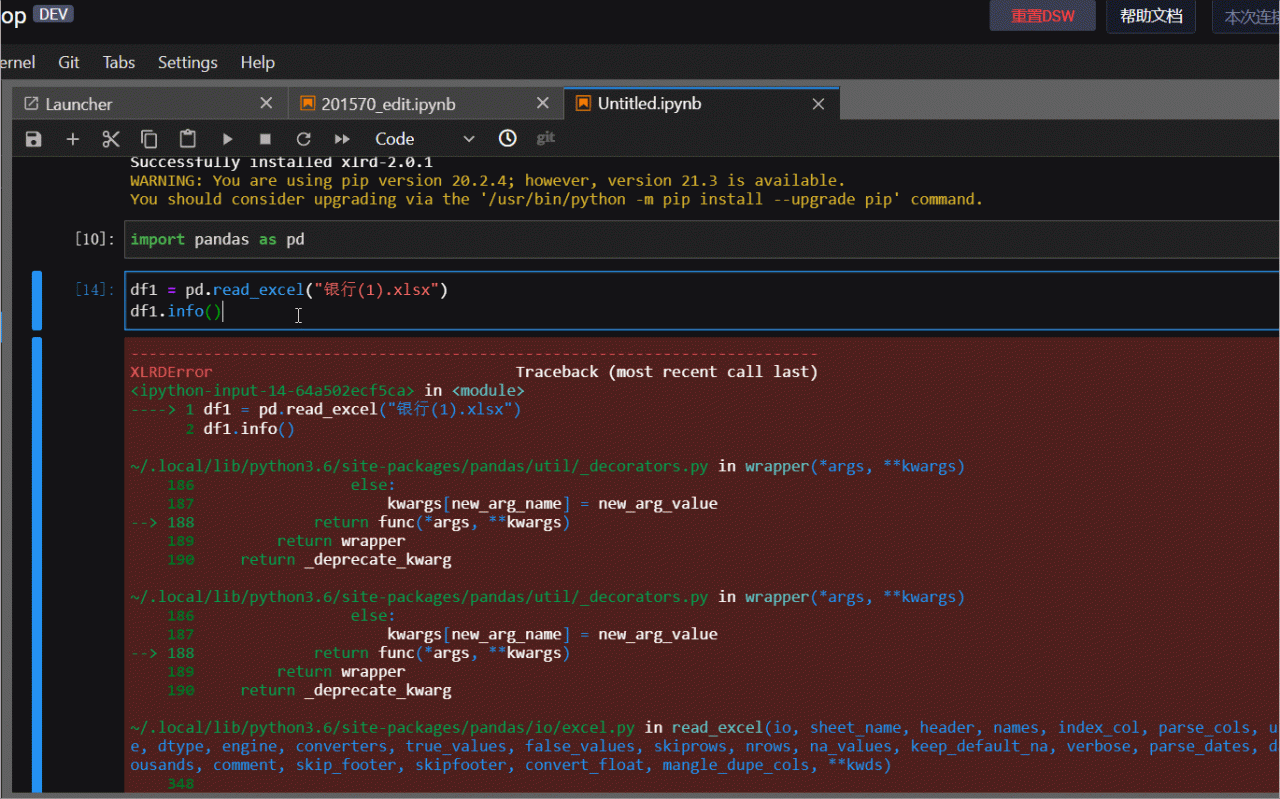Restart the kernel icon
The height and width of the screenshot is (799, 1280).
[303, 139]
